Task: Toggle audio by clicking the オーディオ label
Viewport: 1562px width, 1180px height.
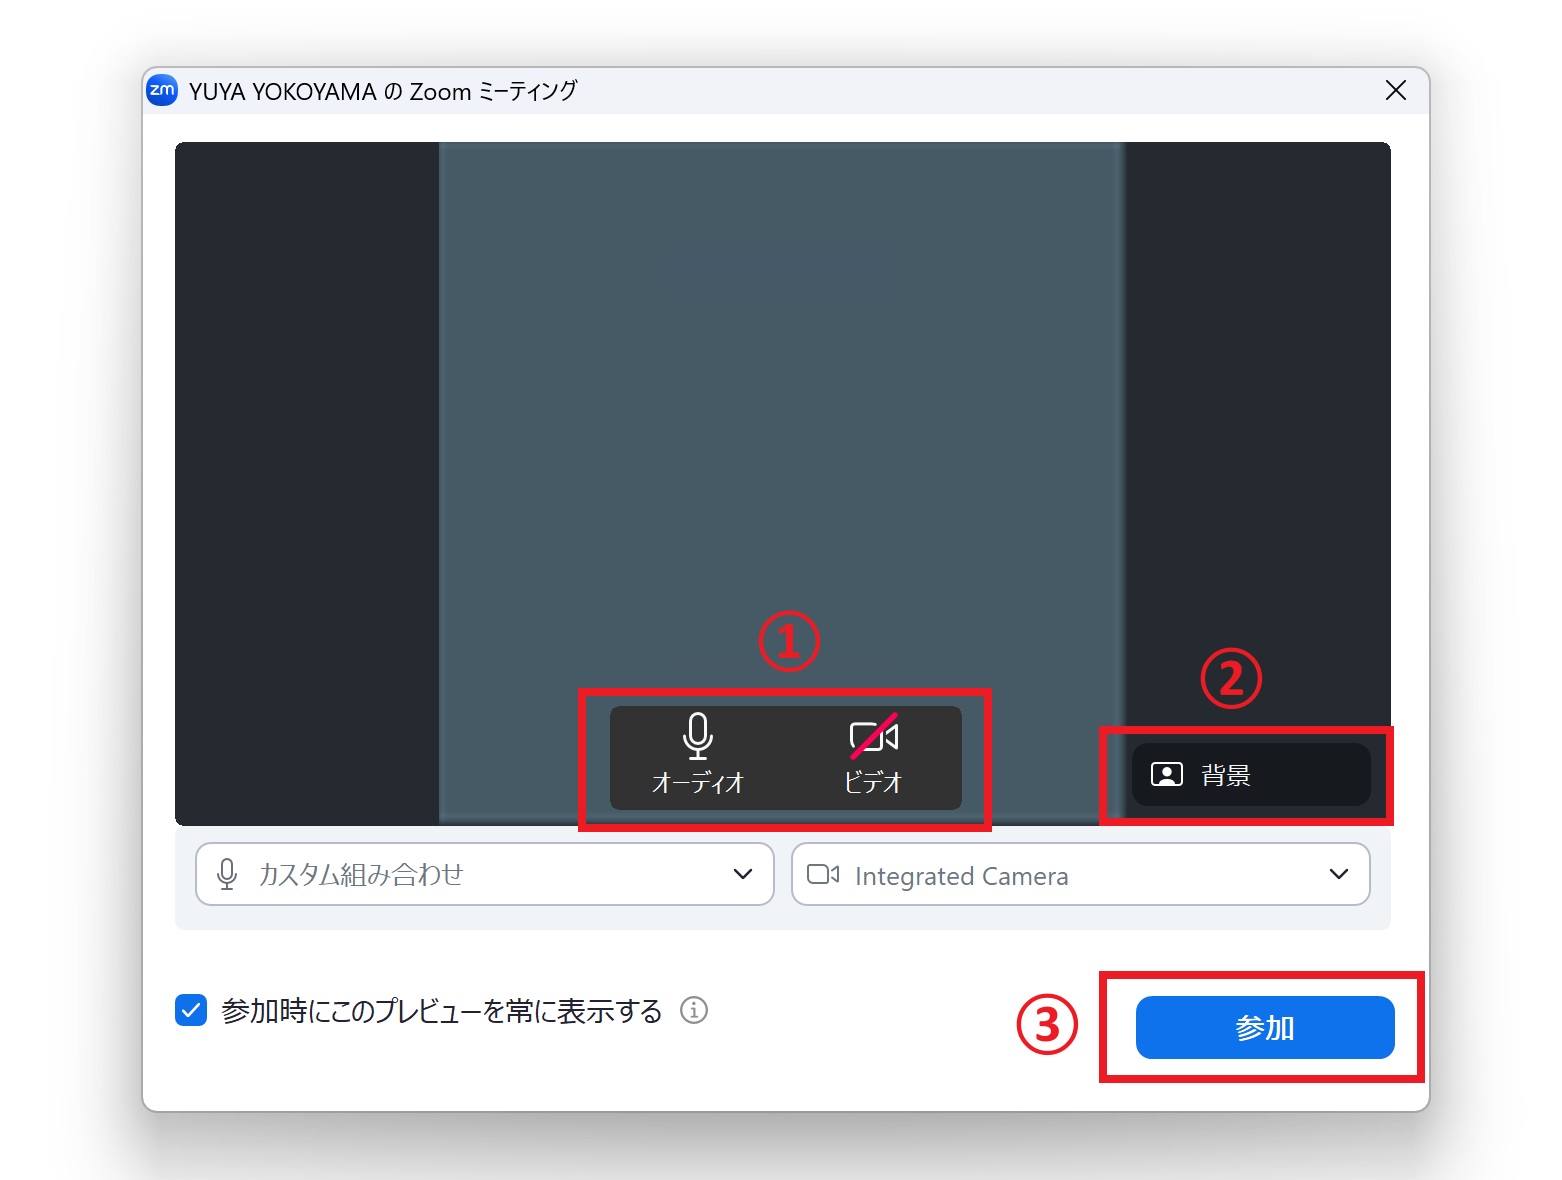Action: (x=697, y=782)
